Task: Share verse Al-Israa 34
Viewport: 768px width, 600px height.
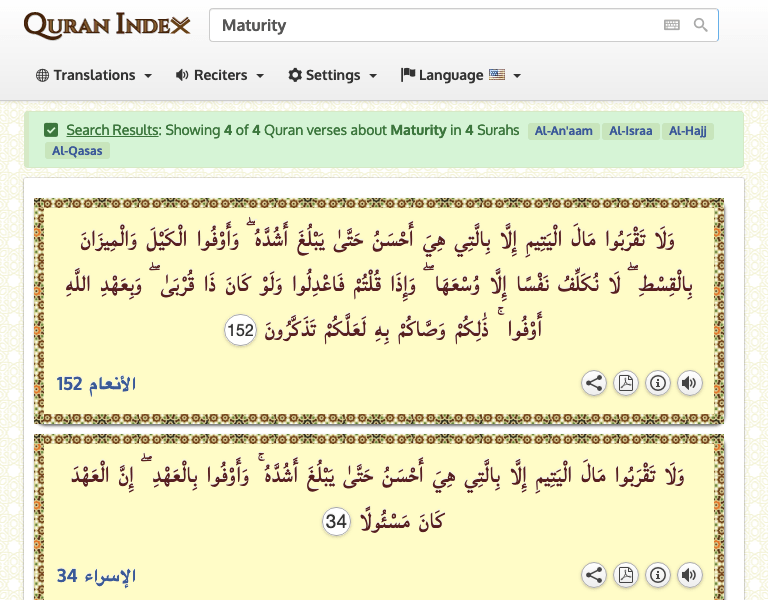Action: 594,575
